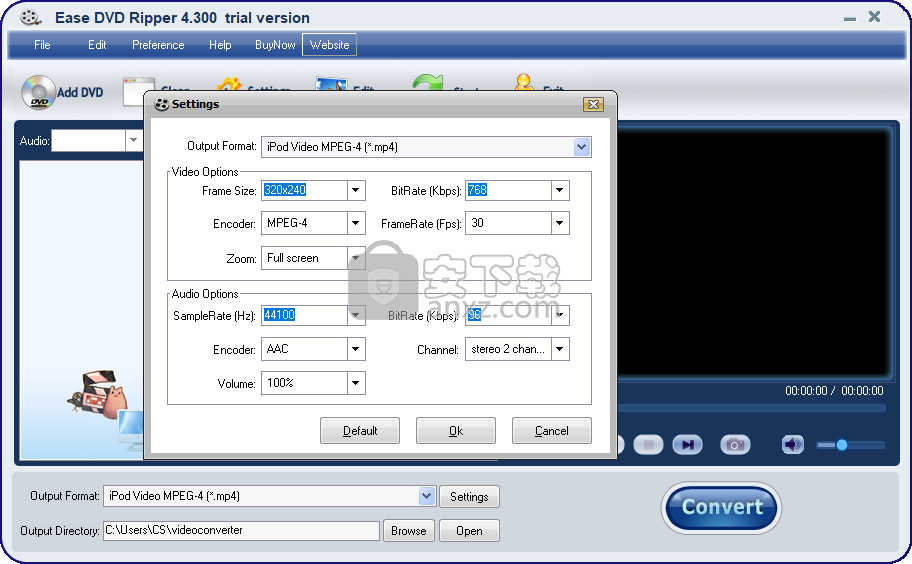This screenshot has width=912, height=564.
Task: Mute audio with the speaker icon
Action: click(792, 445)
